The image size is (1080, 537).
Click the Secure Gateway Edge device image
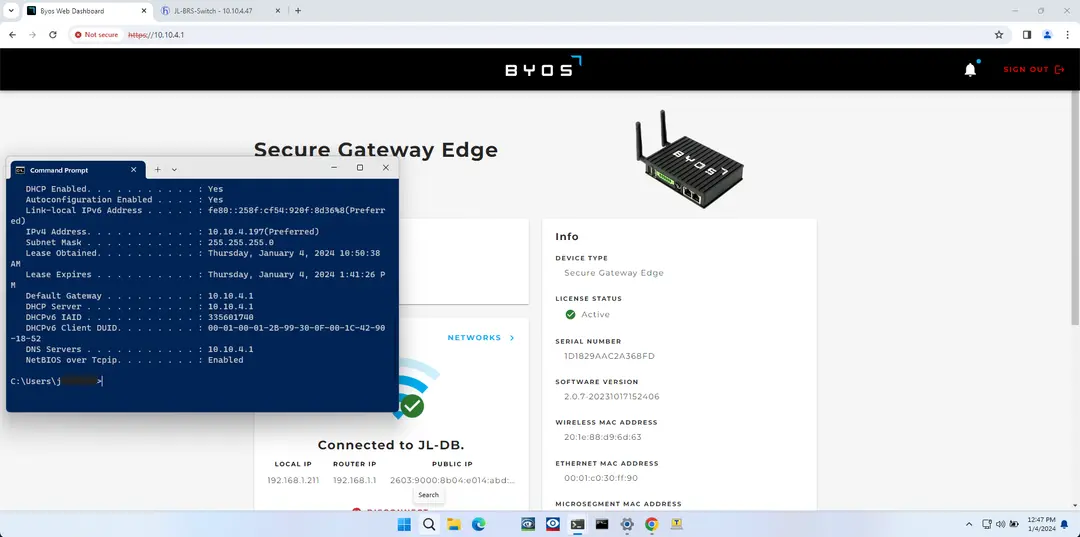(688, 160)
